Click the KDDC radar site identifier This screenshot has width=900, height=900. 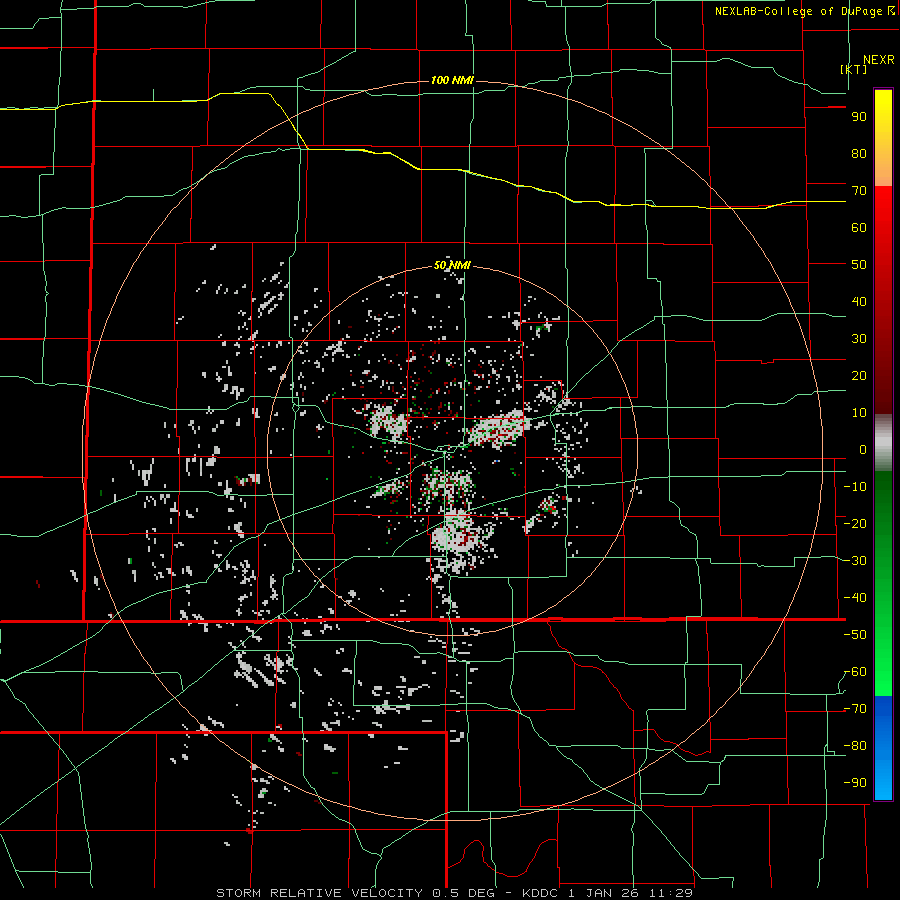(x=541, y=893)
